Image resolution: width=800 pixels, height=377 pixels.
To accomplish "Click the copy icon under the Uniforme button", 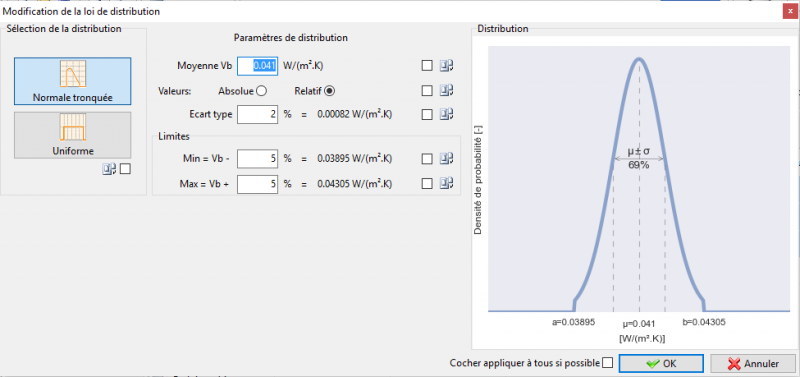I will coord(109,169).
